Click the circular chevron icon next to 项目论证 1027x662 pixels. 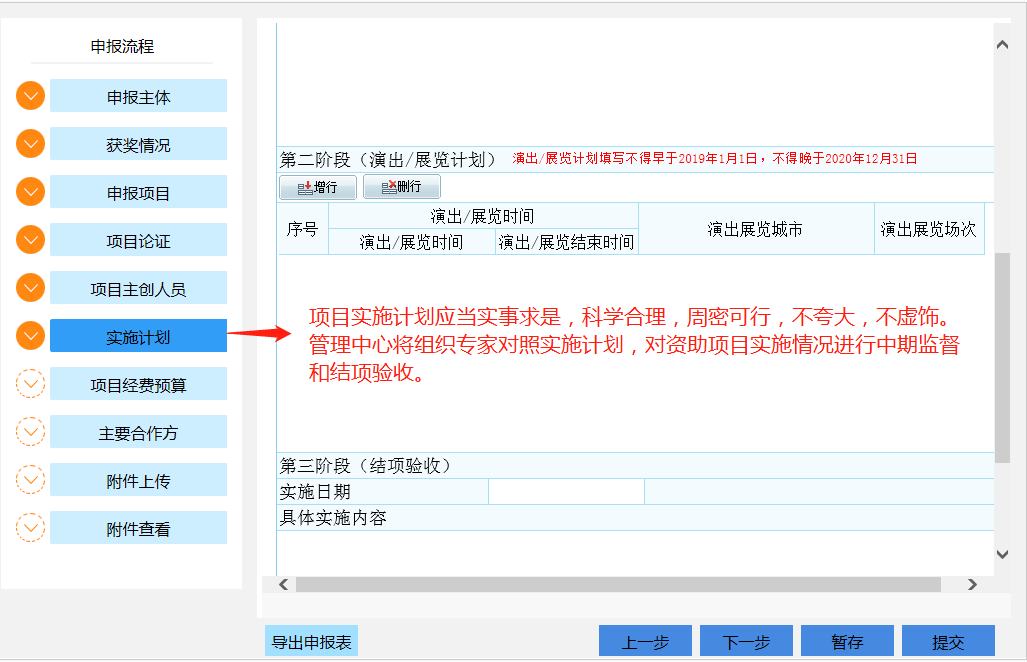[29, 239]
